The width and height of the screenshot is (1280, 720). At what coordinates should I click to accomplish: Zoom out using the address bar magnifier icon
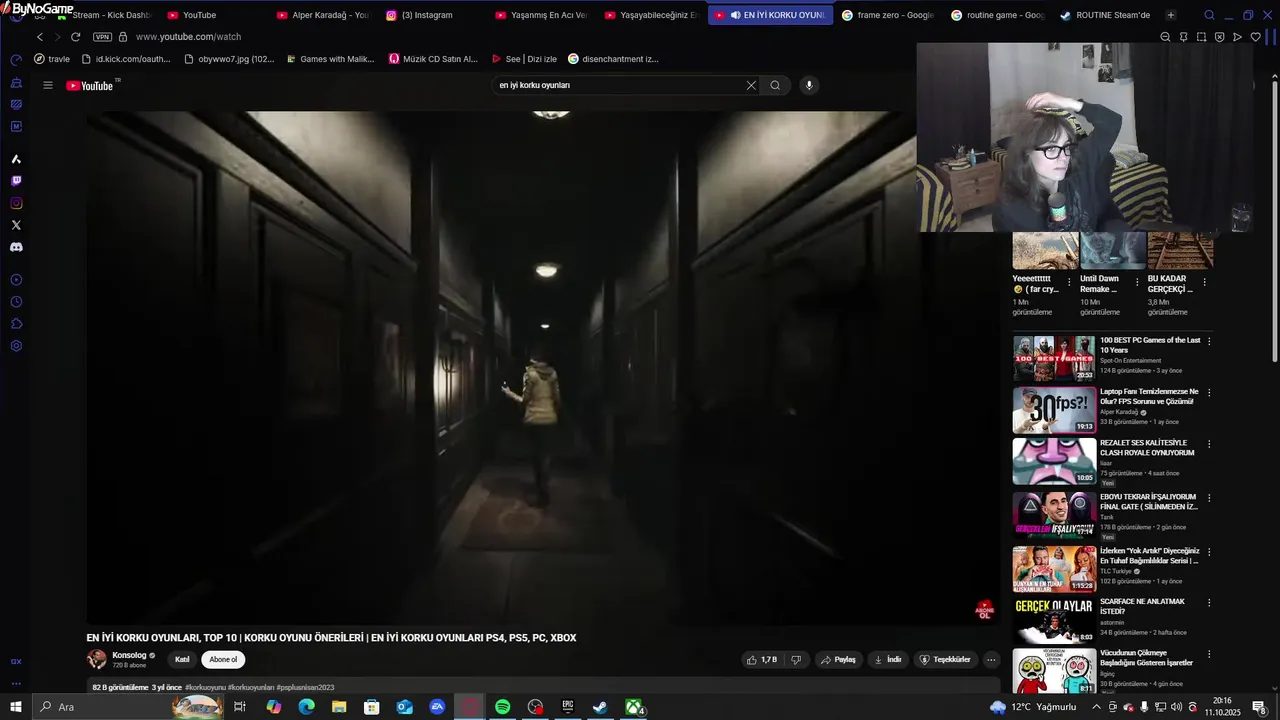(x=1165, y=37)
